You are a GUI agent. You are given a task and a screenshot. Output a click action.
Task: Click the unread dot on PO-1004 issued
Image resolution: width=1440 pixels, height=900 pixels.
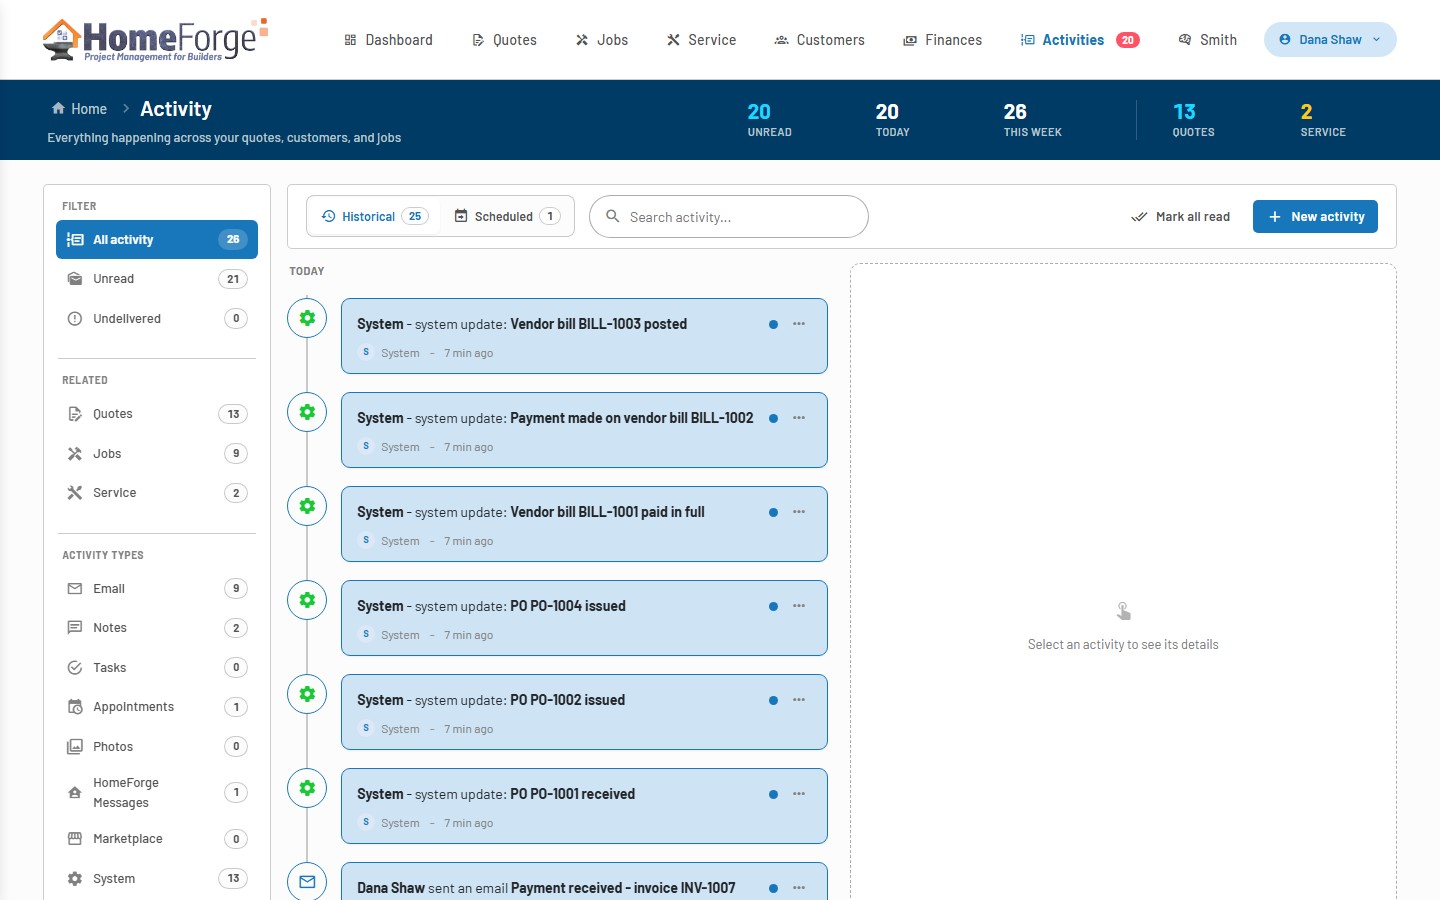pyautogui.click(x=773, y=606)
